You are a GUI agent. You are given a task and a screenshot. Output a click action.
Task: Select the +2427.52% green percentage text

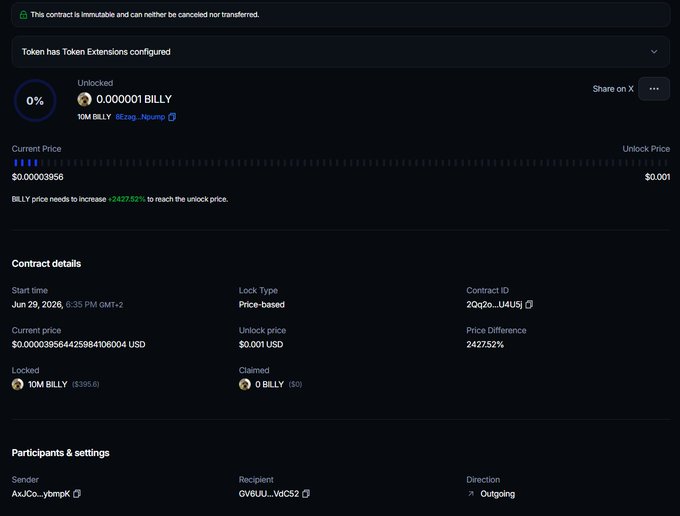(127, 199)
